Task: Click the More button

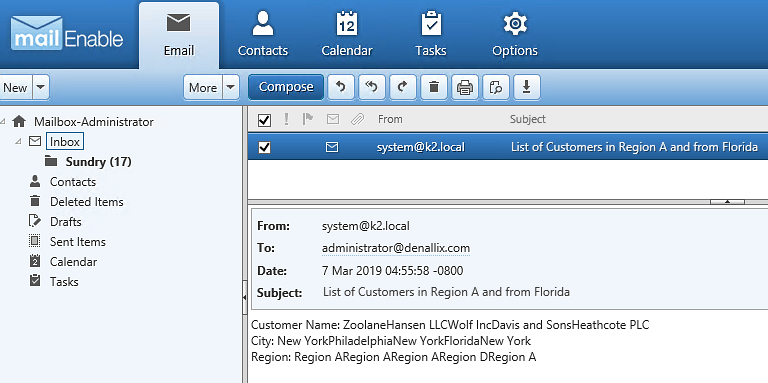Action: [x=203, y=87]
